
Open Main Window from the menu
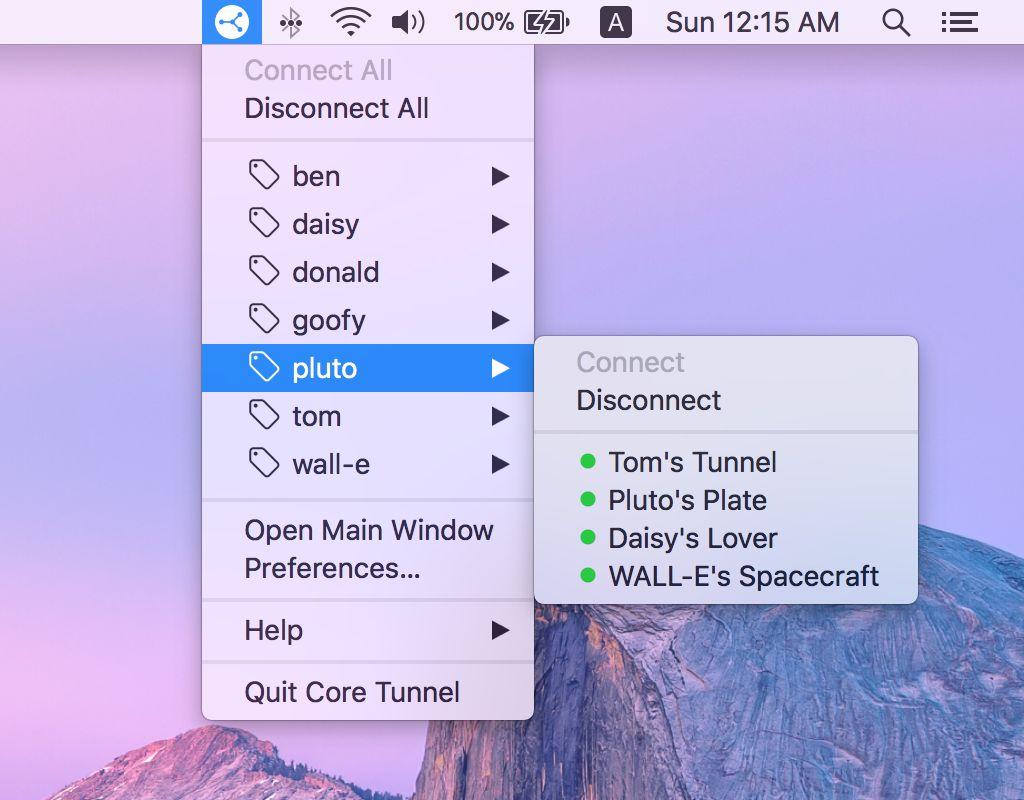tap(368, 530)
